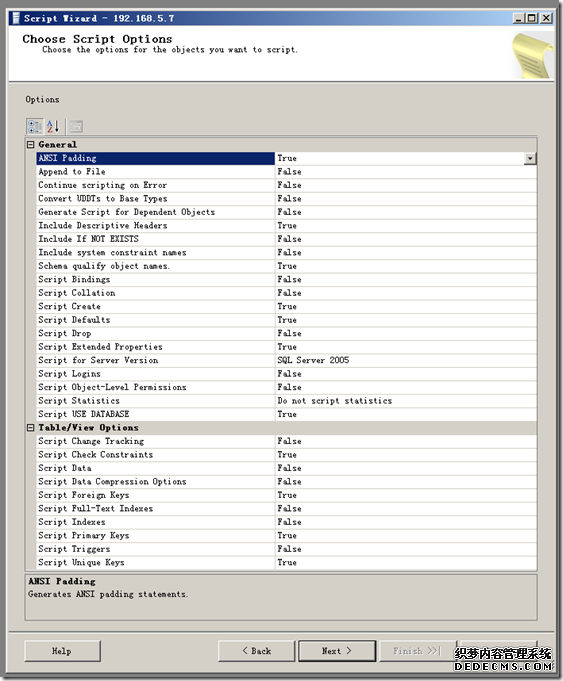Click the Alphabetical sort toolbar icon
Viewport: 563px width, 681px height.
tap(53, 126)
